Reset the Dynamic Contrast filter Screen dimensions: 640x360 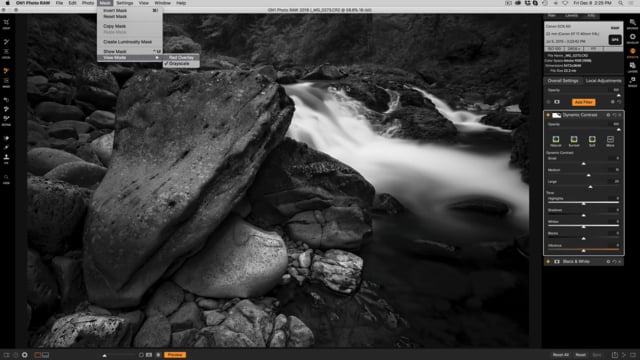click(x=614, y=115)
